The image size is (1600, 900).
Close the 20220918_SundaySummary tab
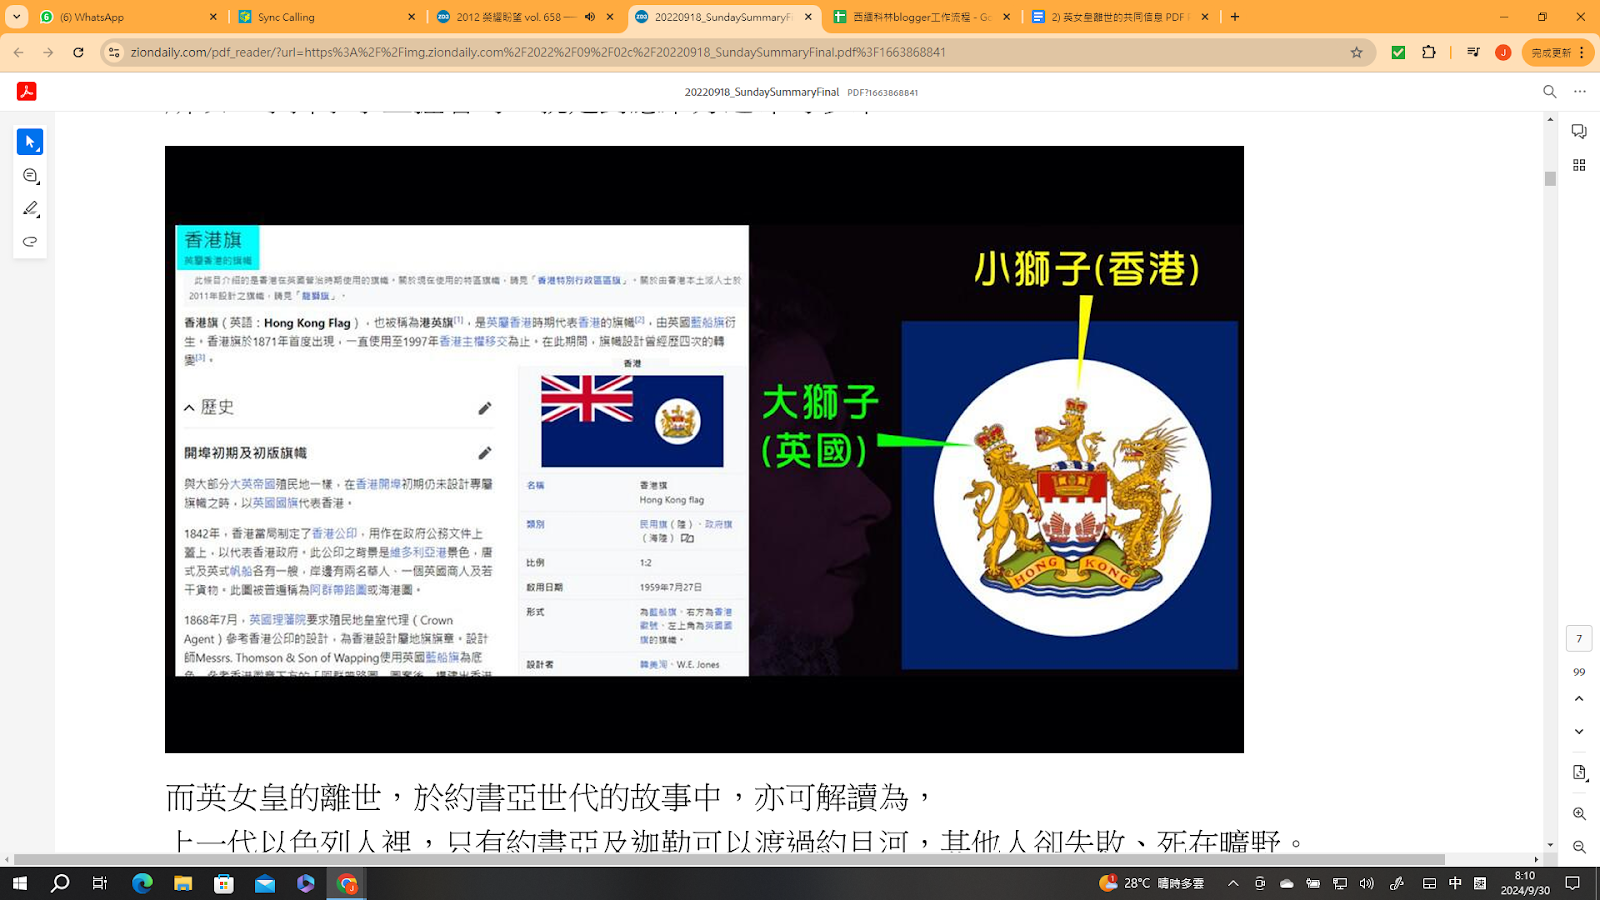tap(808, 17)
